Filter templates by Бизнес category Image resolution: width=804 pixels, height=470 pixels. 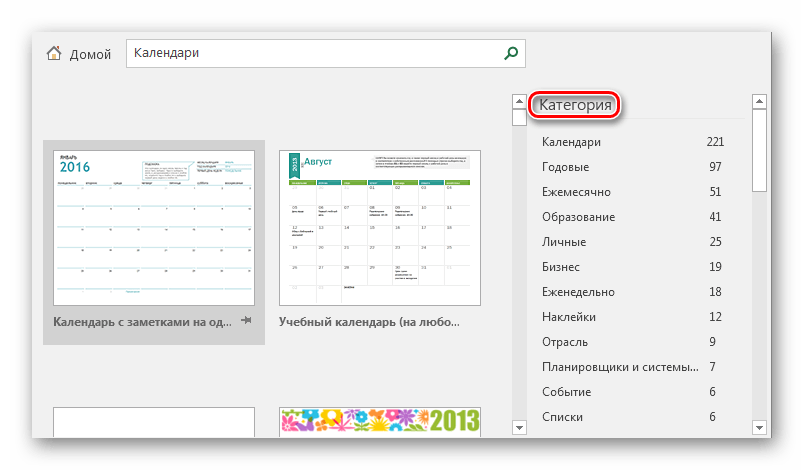(561, 267)
